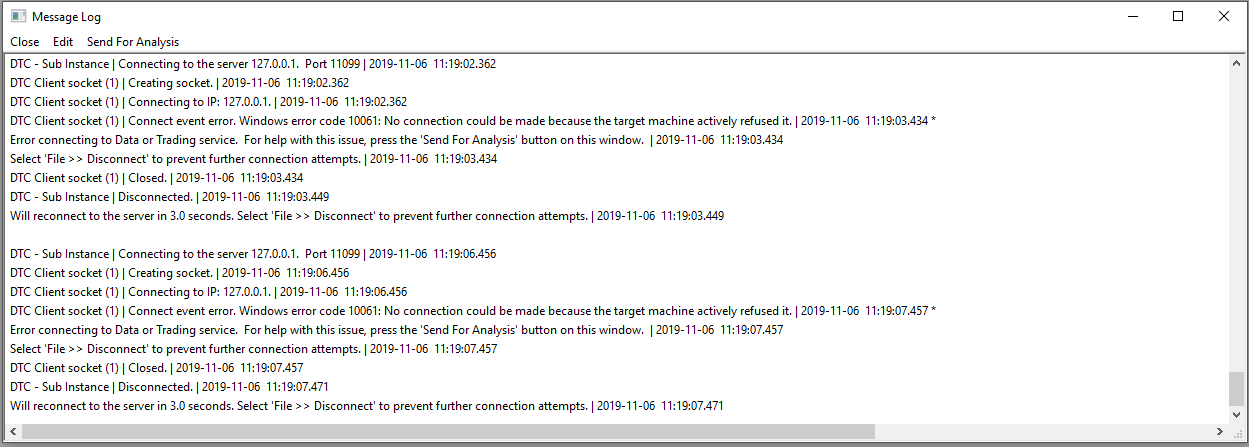Click the vertical scrollbar thumb

coord(1237,388)
